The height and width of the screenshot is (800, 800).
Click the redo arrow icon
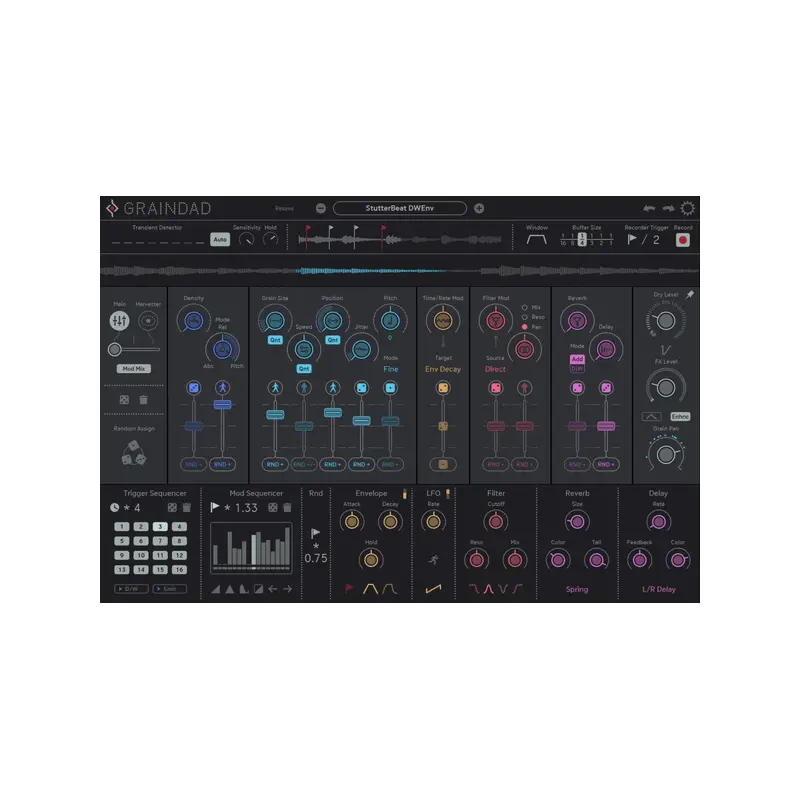pyautogui.click(x=668, y=208)
